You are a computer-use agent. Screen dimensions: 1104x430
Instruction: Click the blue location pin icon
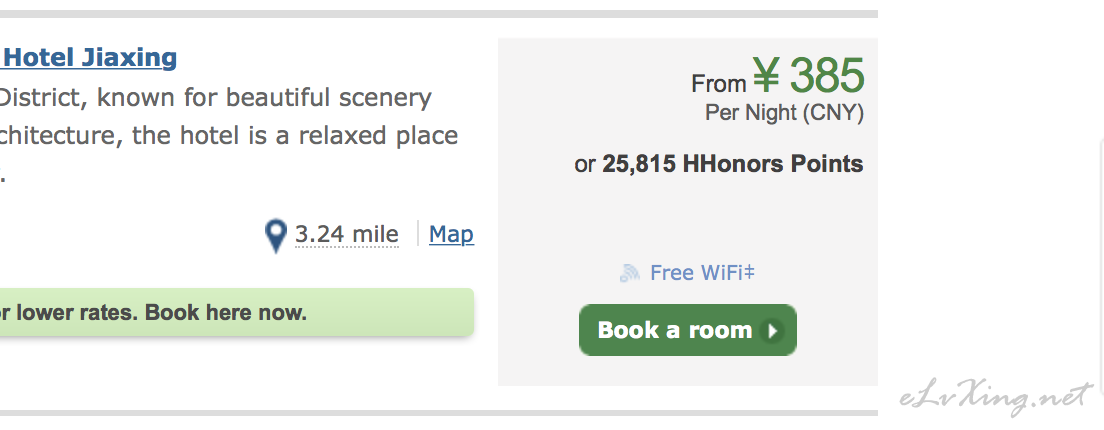coord(276,236)
